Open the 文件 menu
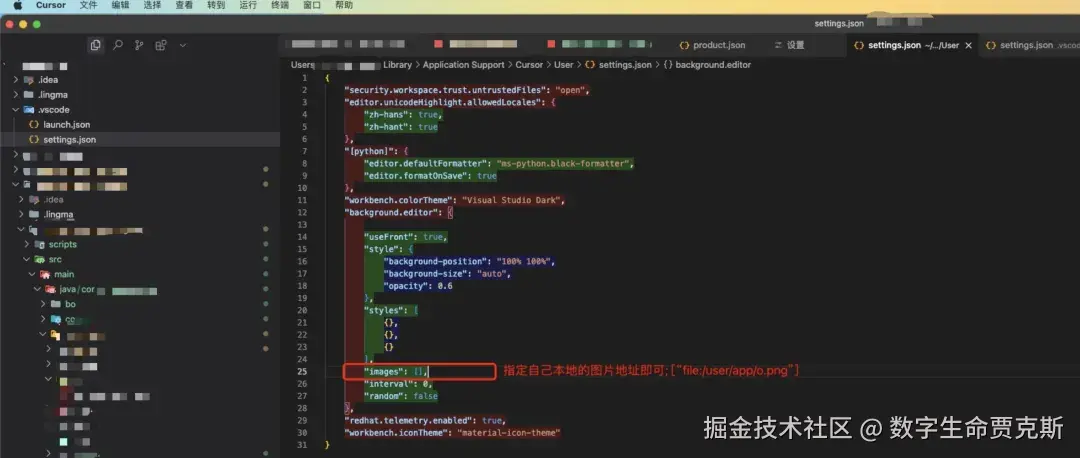The height and width of the screenshot is (458, 1080). coord(88,5)
